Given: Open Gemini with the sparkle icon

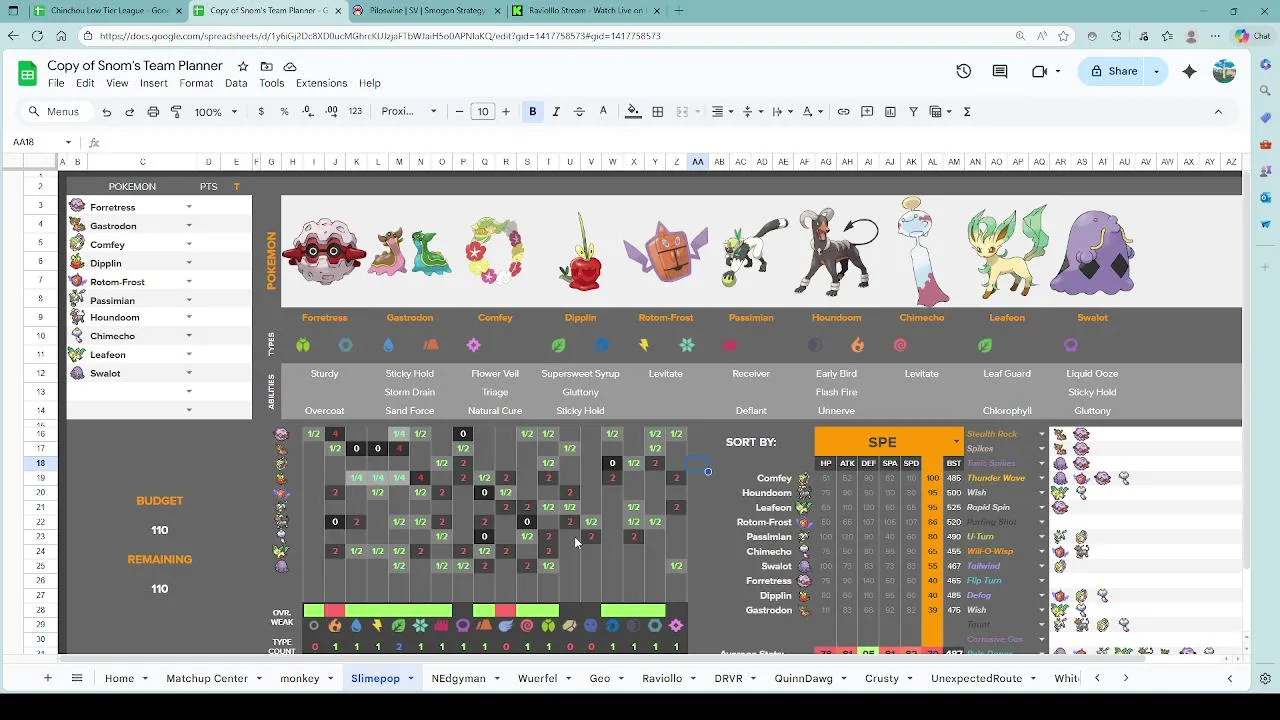Looking at the screenshot, I should coord(1189,72).
